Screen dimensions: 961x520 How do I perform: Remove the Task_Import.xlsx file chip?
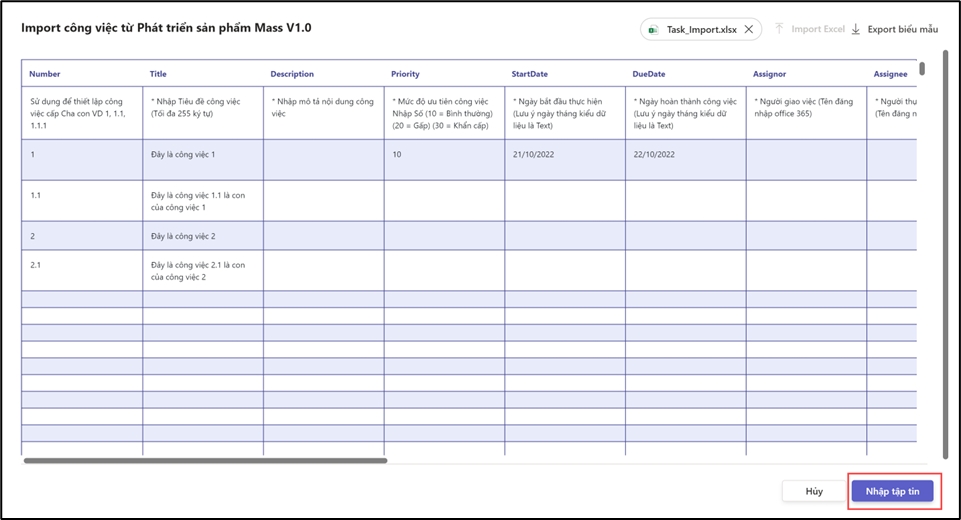point(749,29)
